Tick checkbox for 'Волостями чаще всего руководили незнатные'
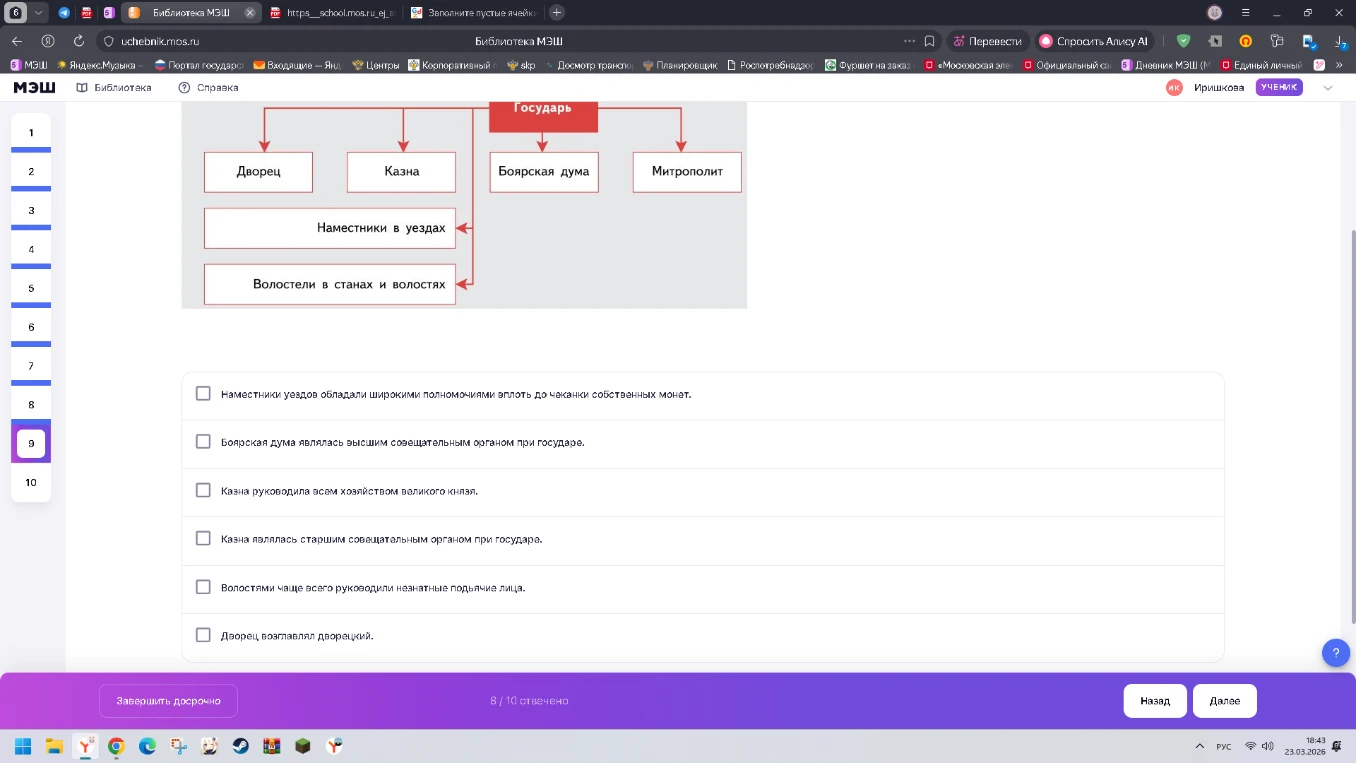 (203, 587)
